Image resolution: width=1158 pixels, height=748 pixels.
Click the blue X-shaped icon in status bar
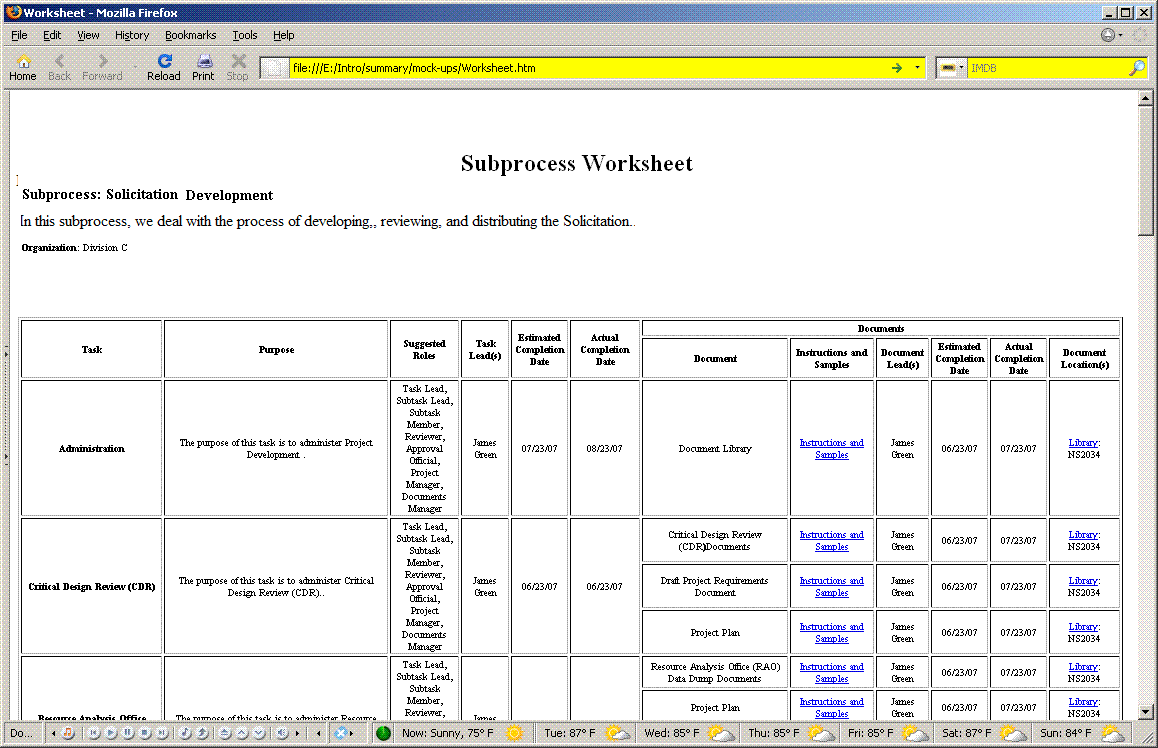click(x=340, y=733)
